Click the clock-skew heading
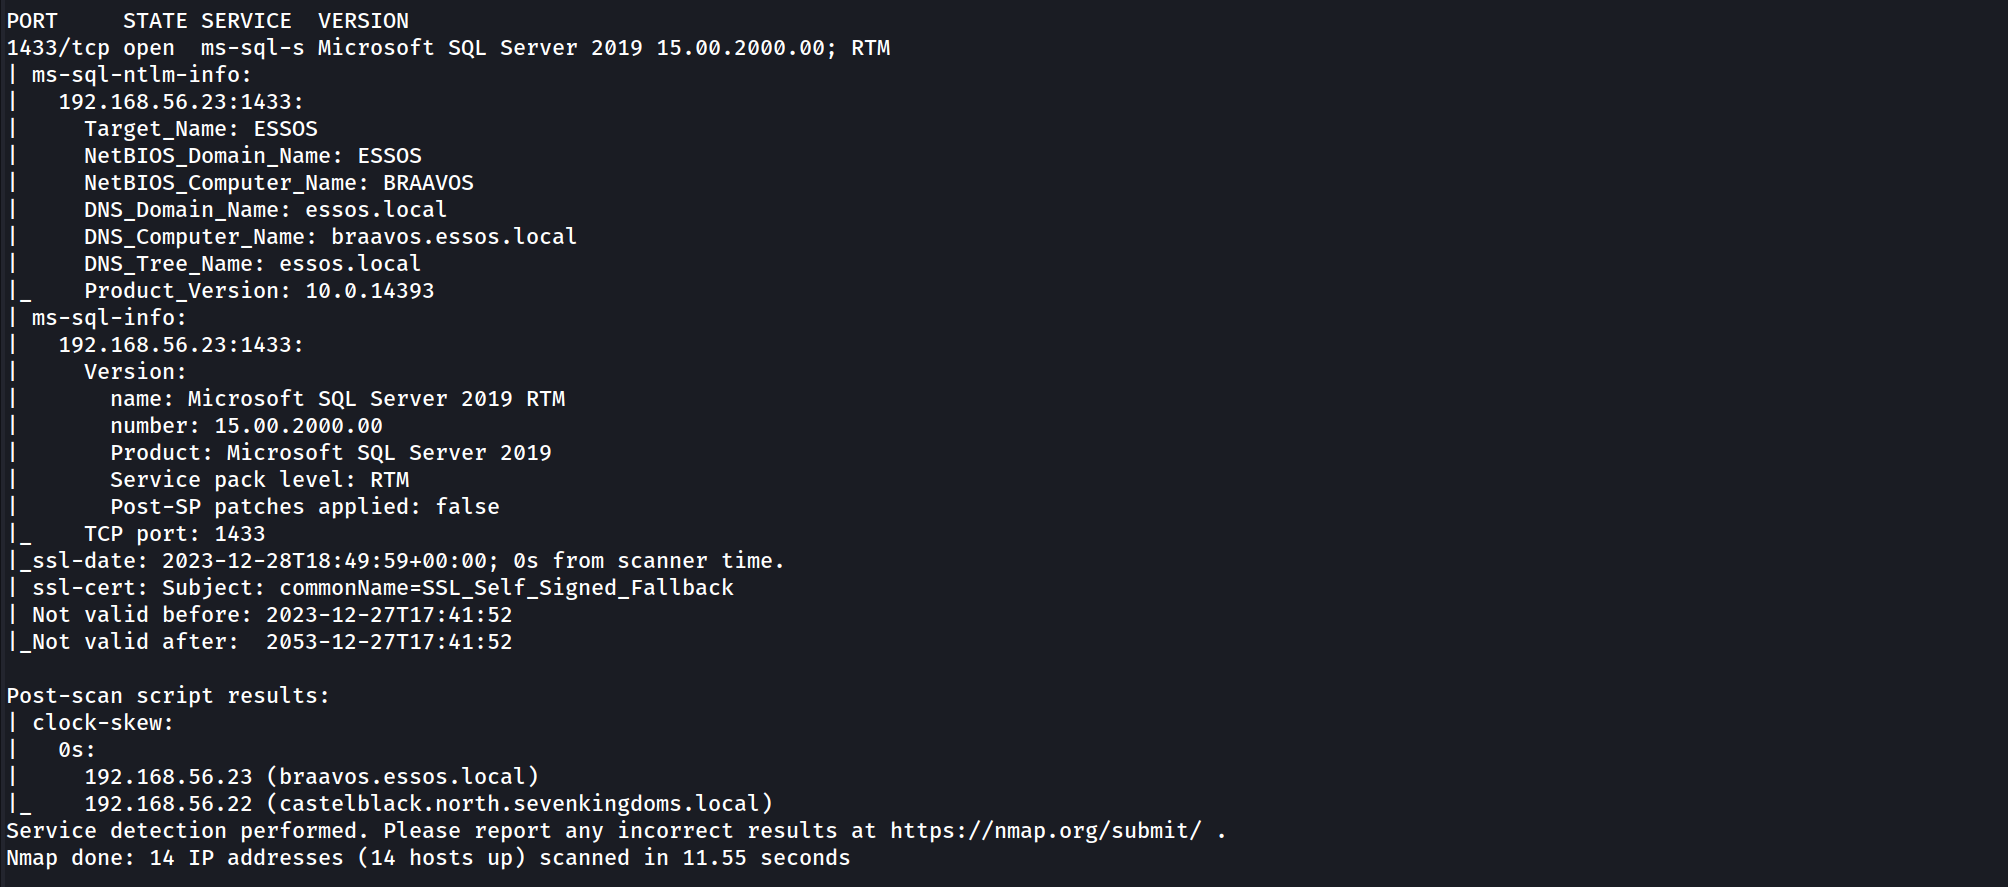 click(102, 723)
